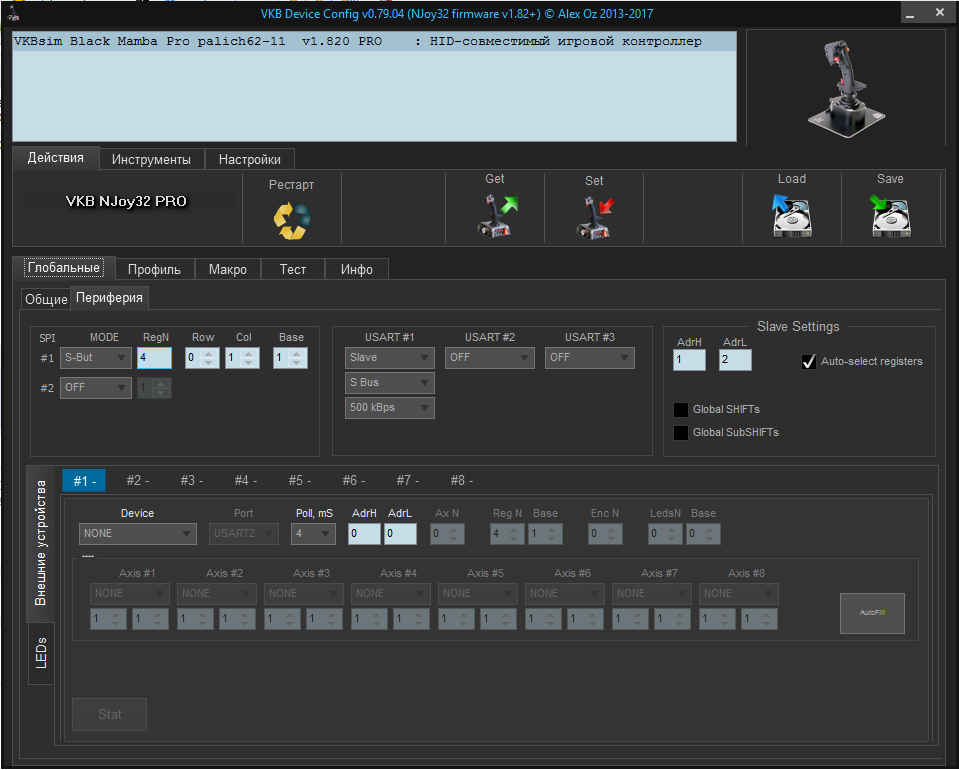The width and height of the screenshot is (959, 770).
Task: Click the RegN input field
Action: tap(155, 358)
